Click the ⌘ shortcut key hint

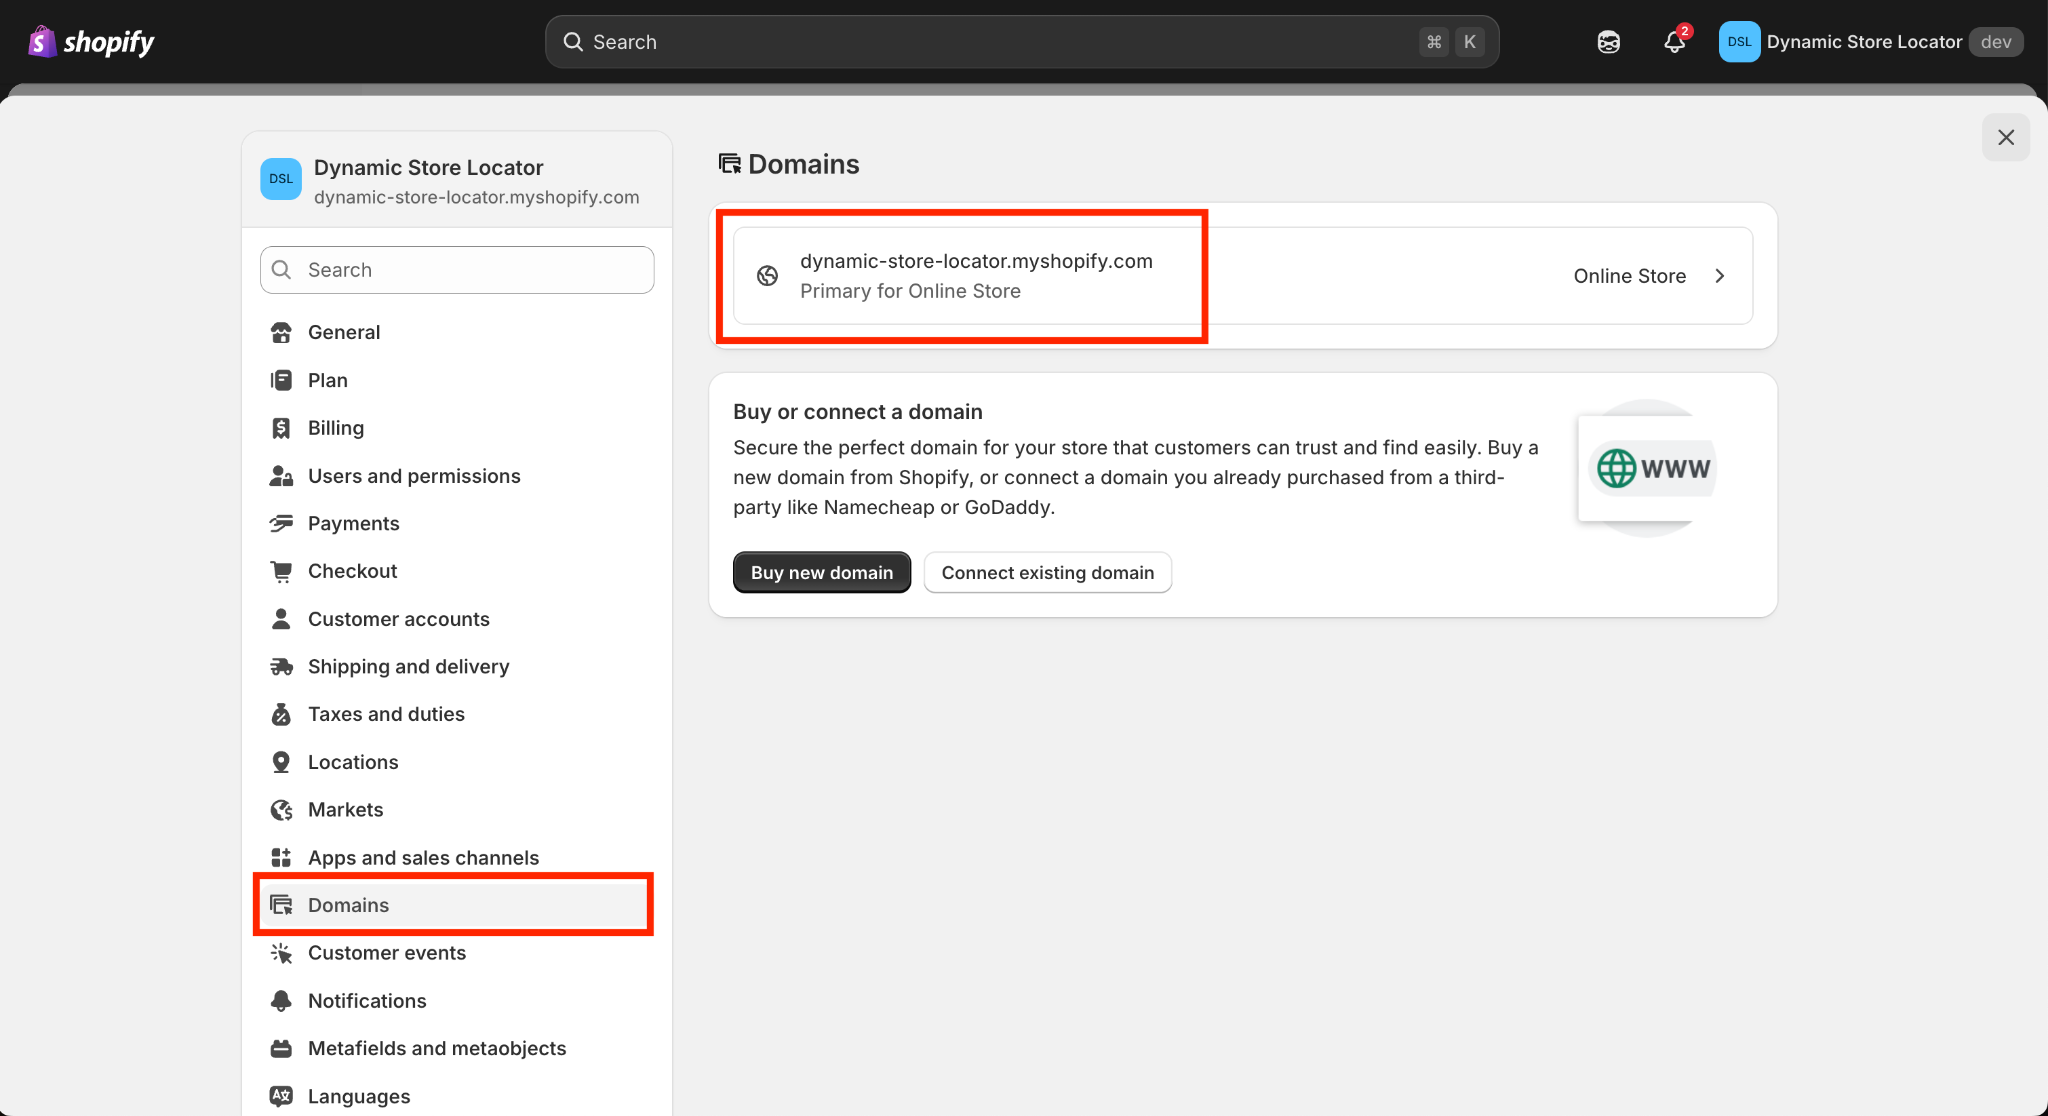pyautogui.click(x=1434, y=42)
